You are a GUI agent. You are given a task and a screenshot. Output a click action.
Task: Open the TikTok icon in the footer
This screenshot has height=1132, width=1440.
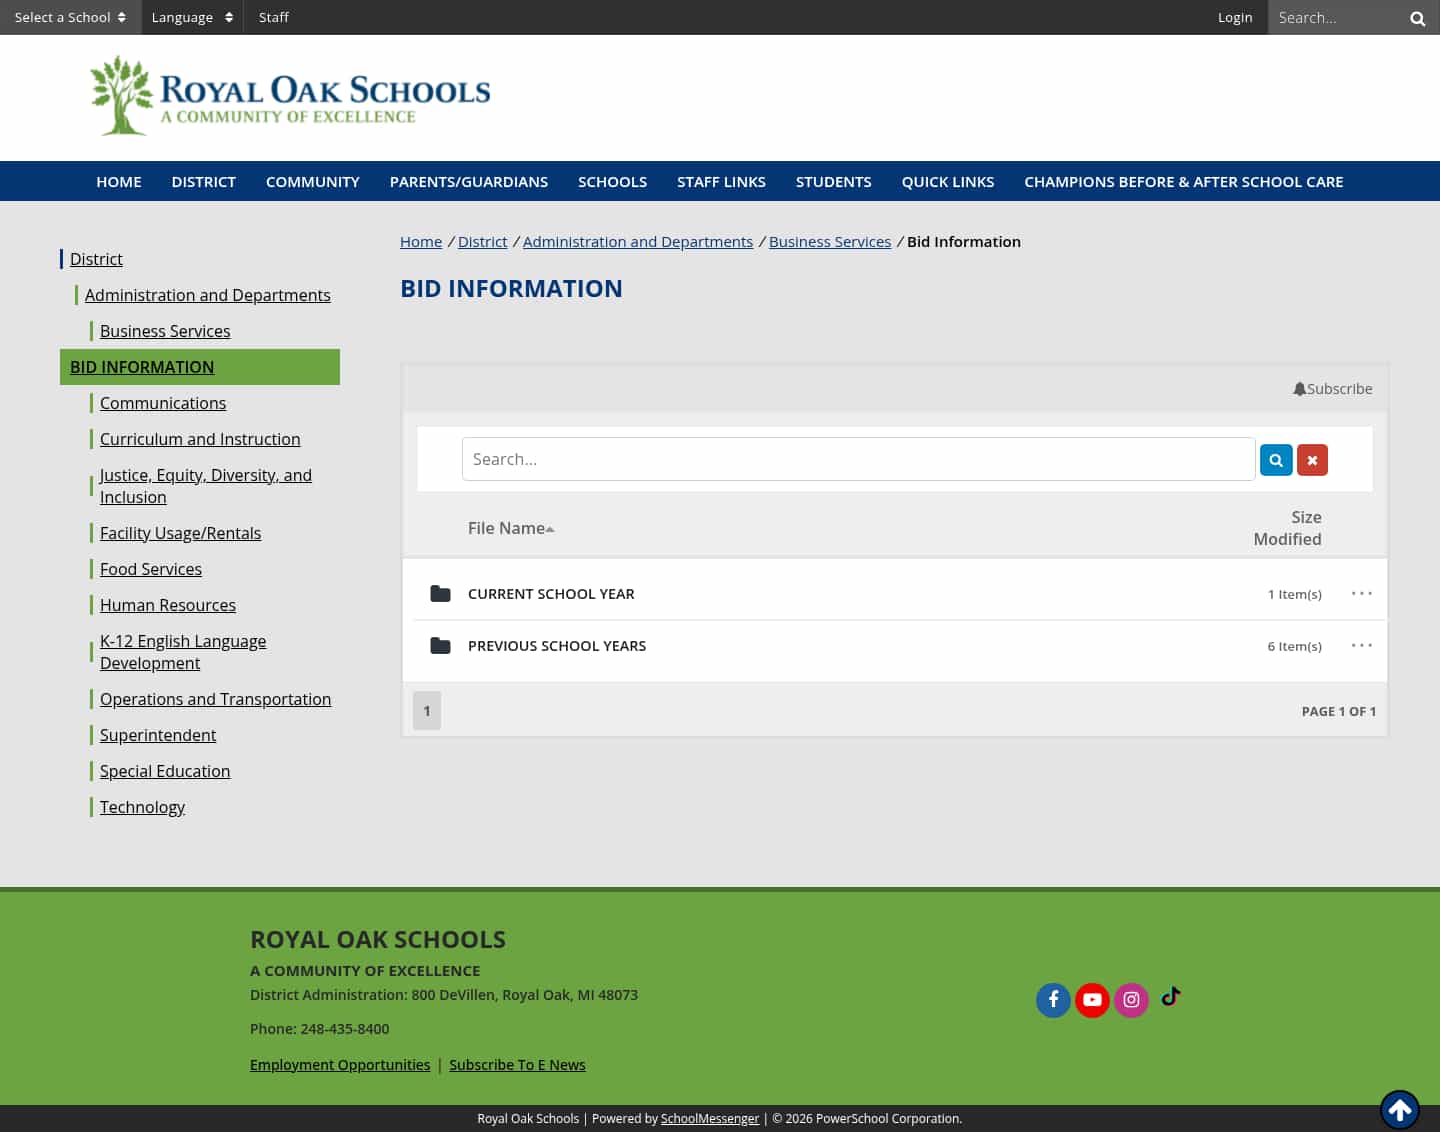[1170, 998]
